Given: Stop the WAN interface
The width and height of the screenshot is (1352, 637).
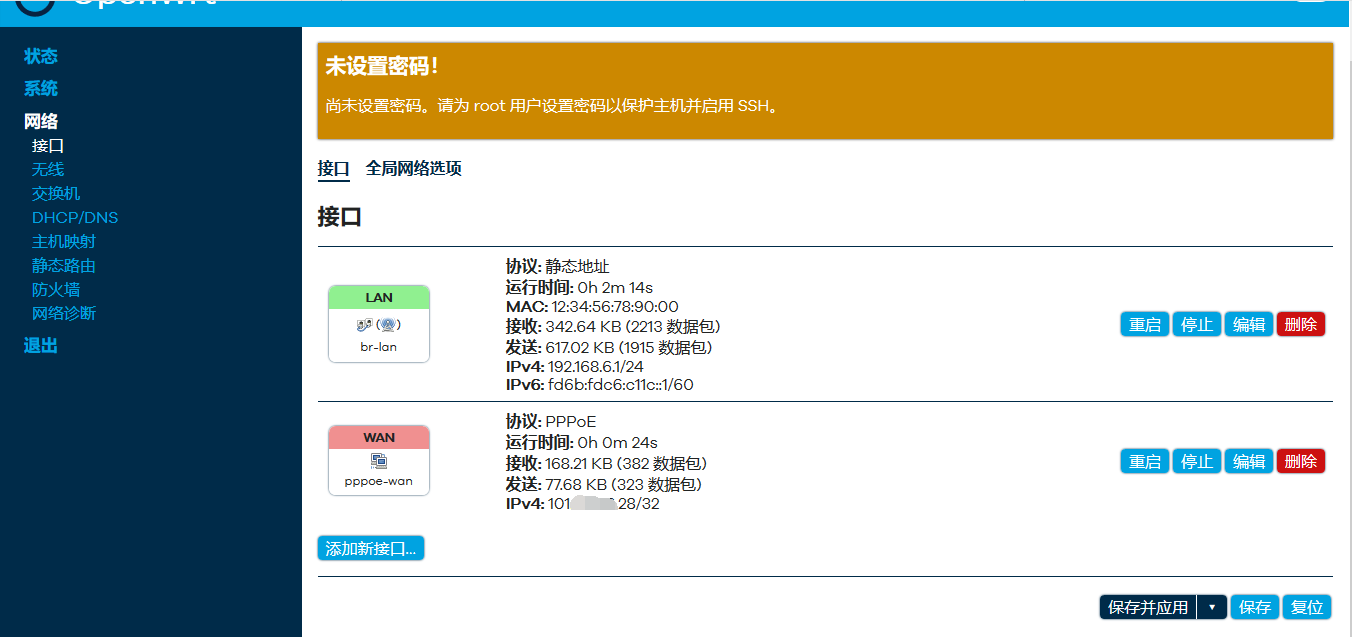Looking at the screenshot, I should click(x=1196, y=461).
